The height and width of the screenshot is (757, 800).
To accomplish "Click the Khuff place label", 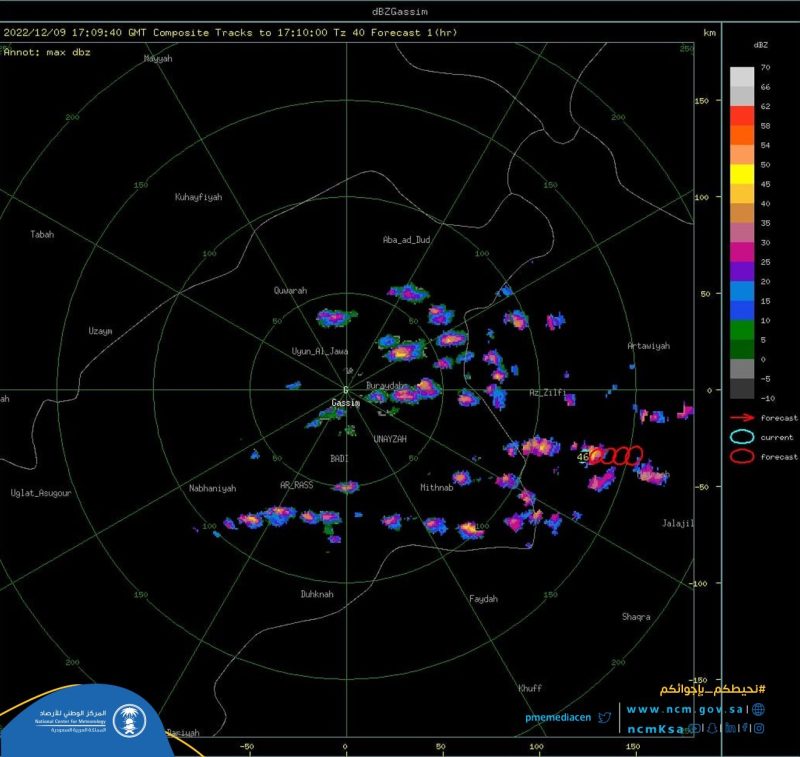I will pos(530,688).
